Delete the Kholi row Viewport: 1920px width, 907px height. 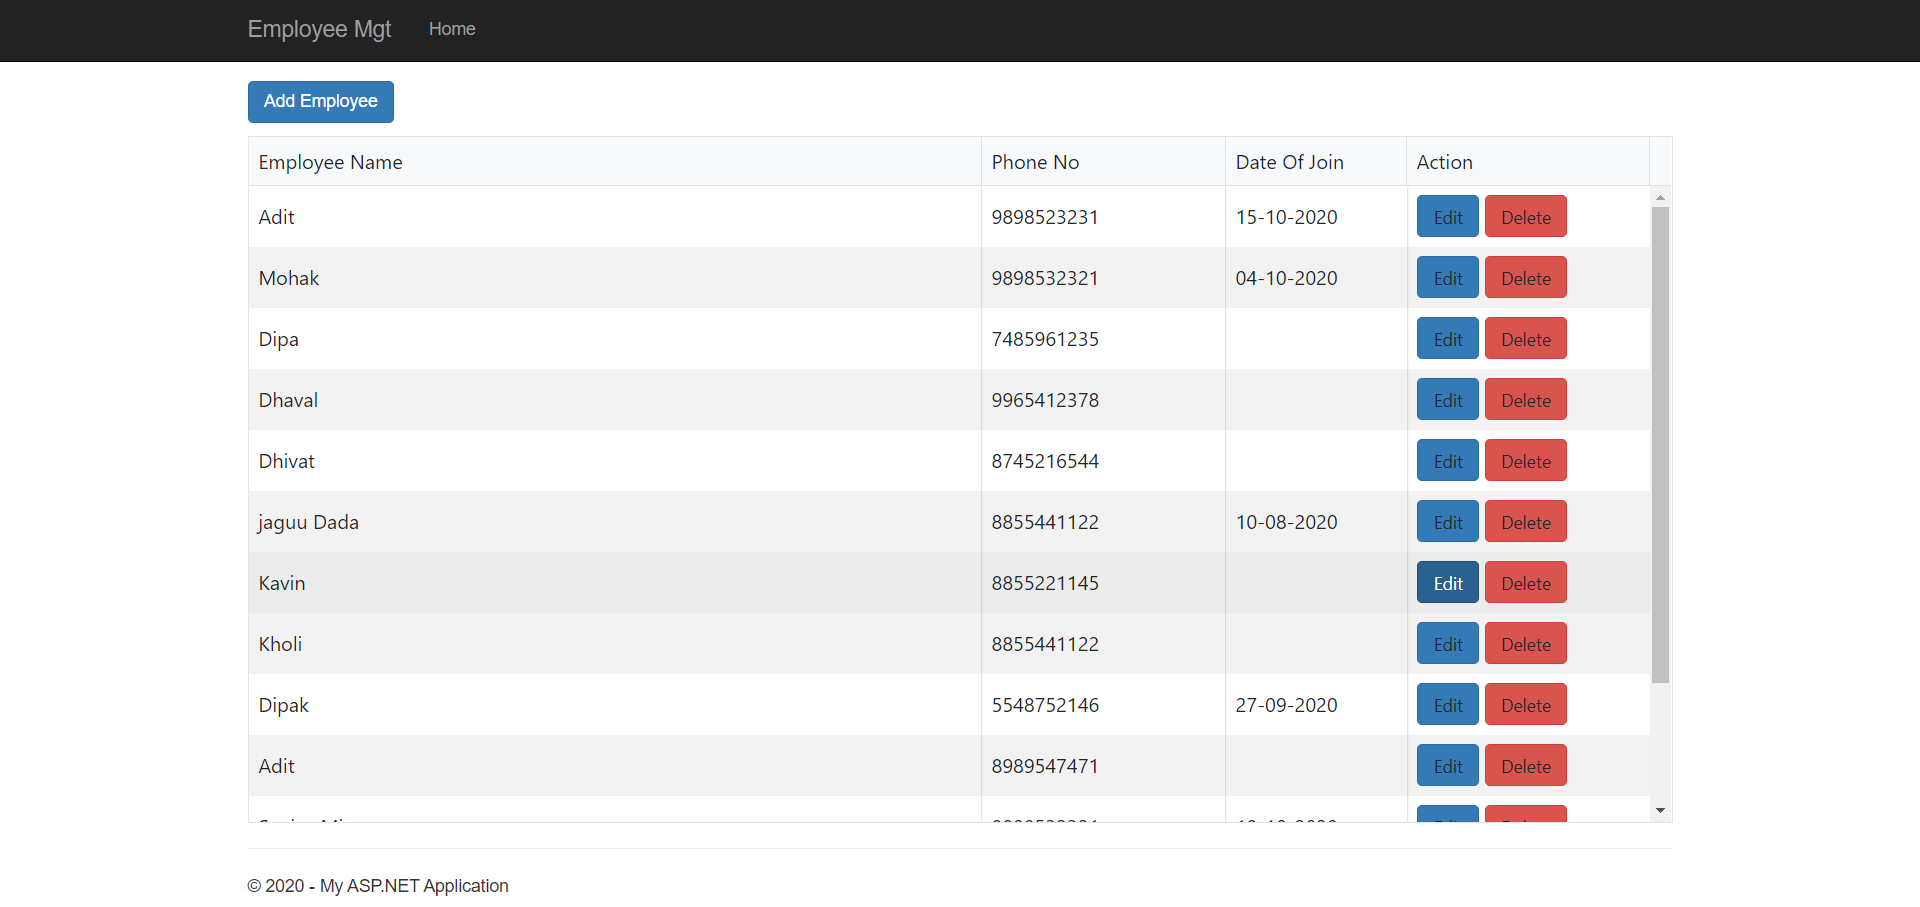click(x=1525, y=644)
